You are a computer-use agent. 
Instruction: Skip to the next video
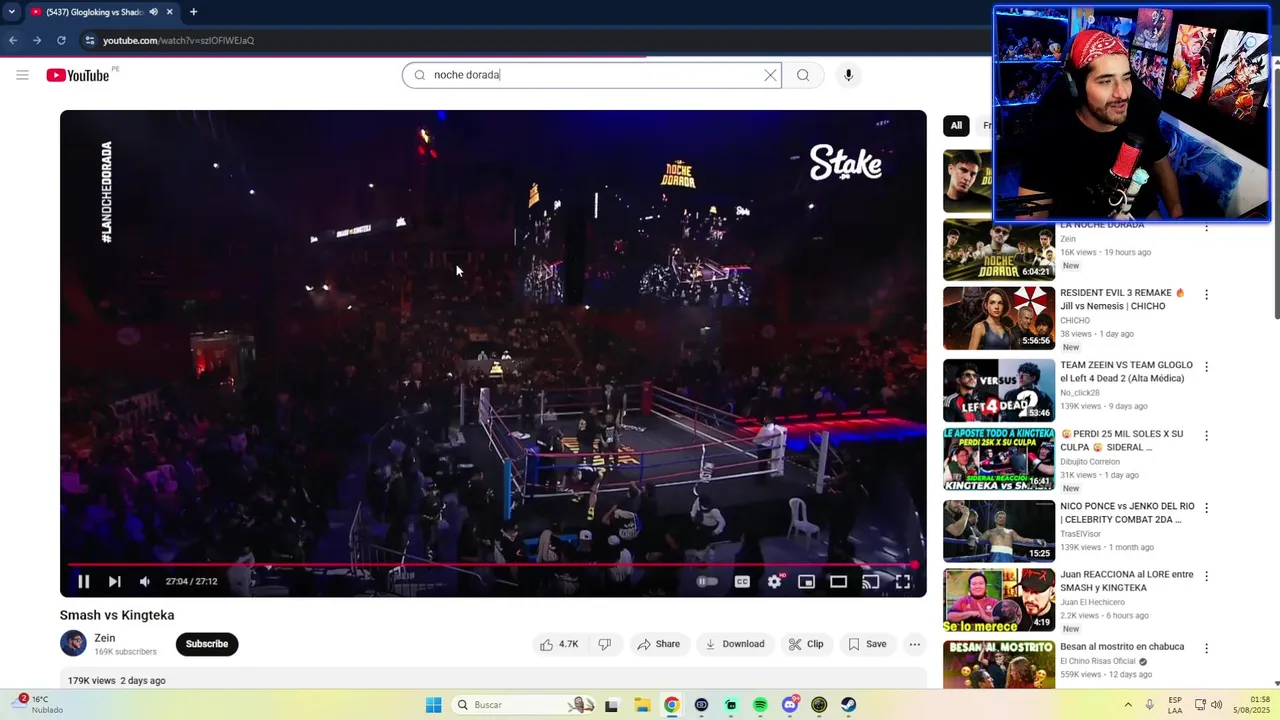tap(115, 582)
